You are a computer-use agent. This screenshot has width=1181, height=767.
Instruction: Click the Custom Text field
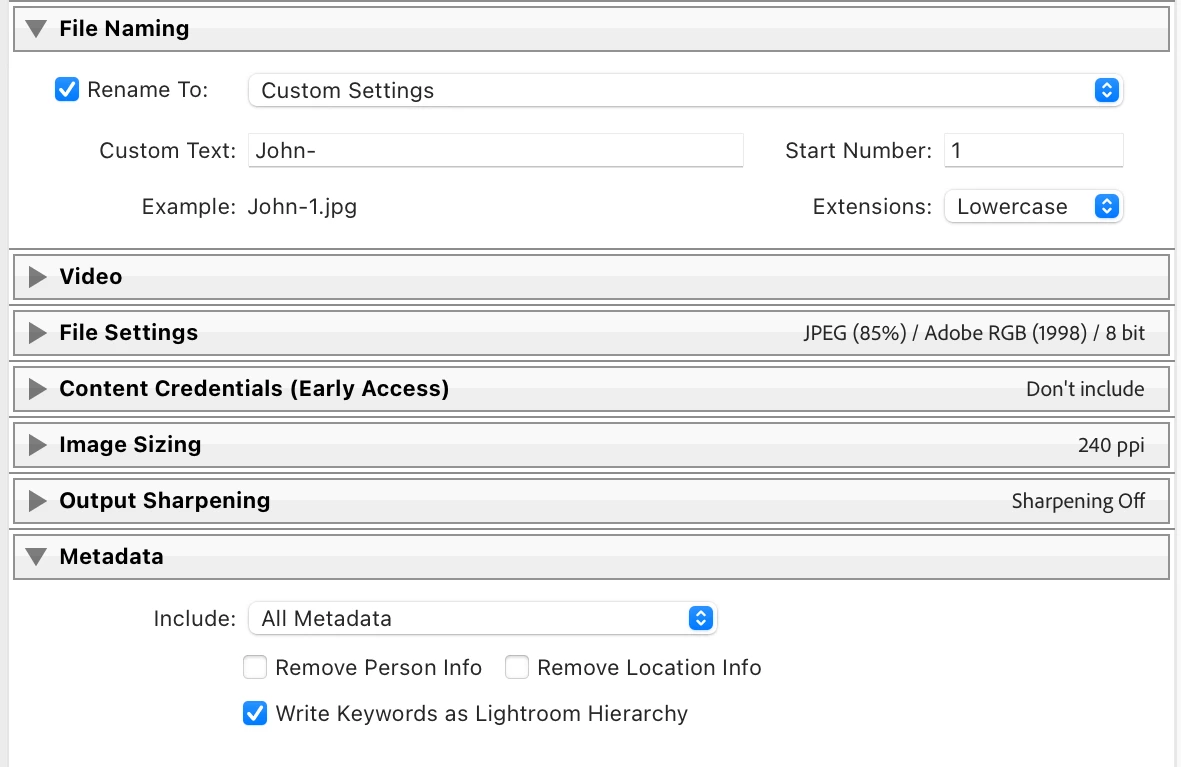pyautogui.click(x=495, y=151)
